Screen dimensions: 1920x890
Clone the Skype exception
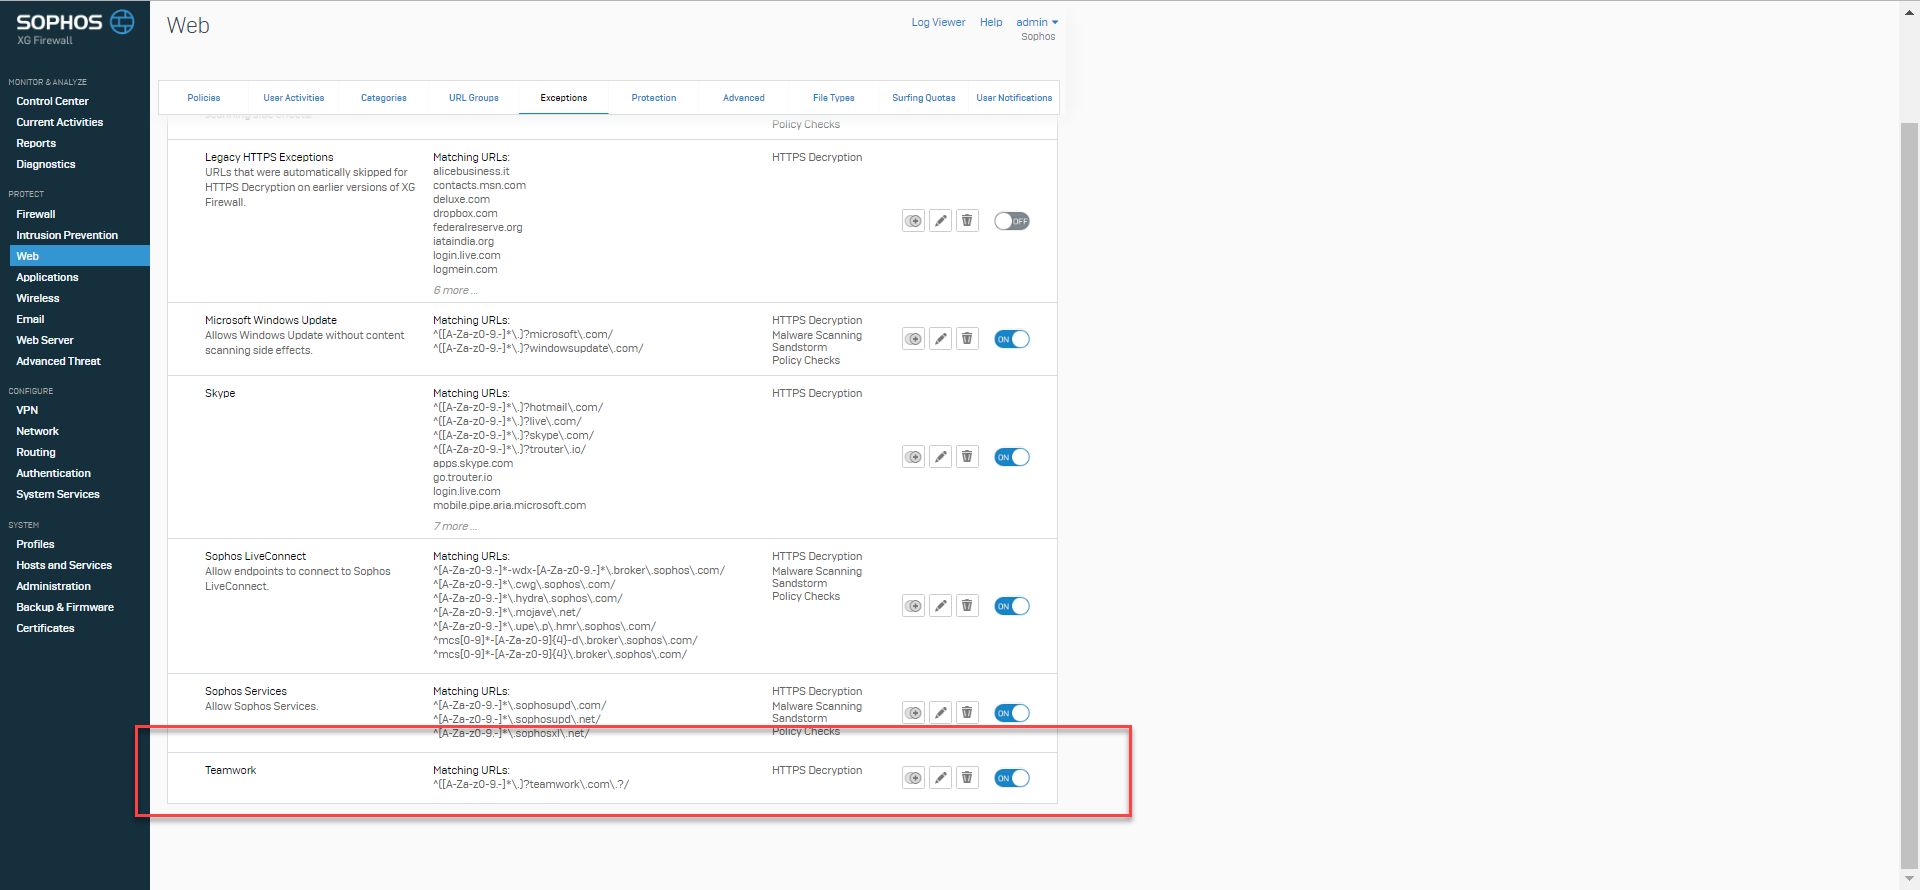coord(913,457)
